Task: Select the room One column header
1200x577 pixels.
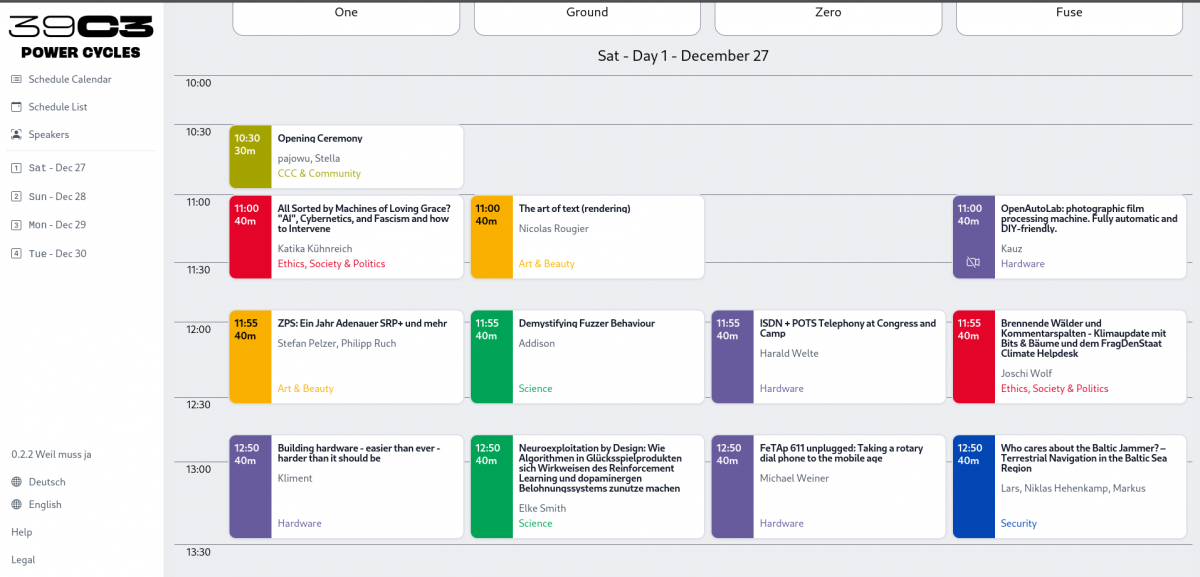Action: pyautogui.click(x=346, y=14)
